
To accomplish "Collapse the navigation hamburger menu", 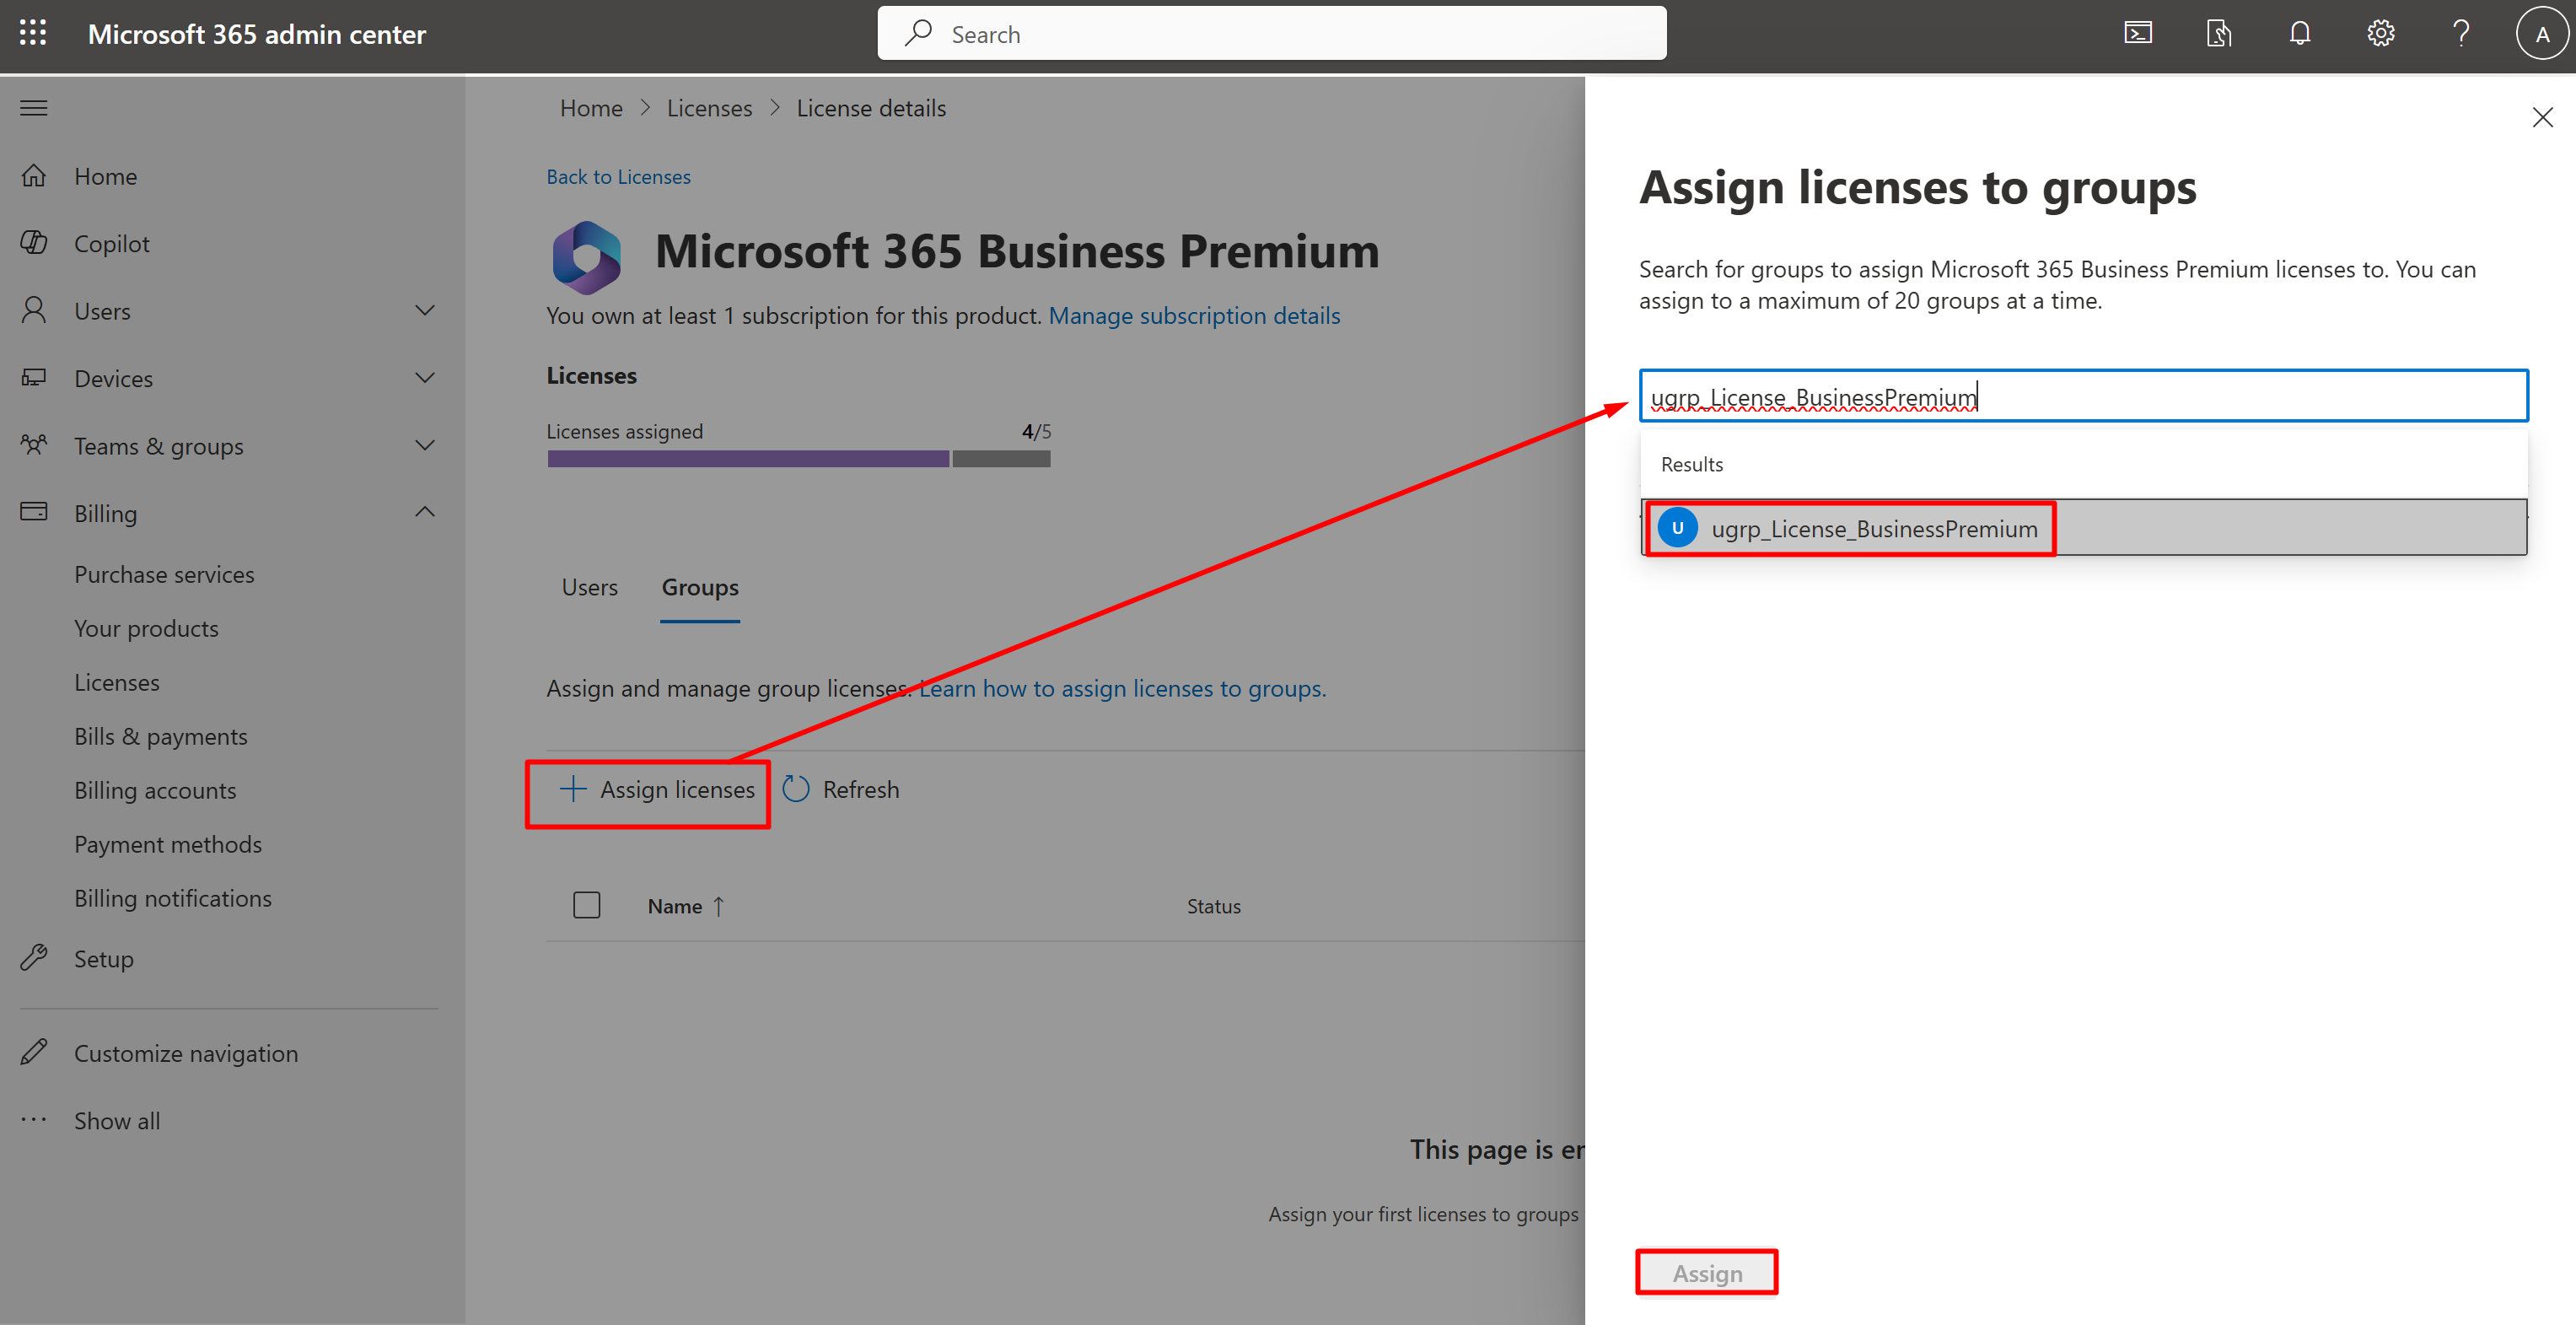I will [34, 108].
